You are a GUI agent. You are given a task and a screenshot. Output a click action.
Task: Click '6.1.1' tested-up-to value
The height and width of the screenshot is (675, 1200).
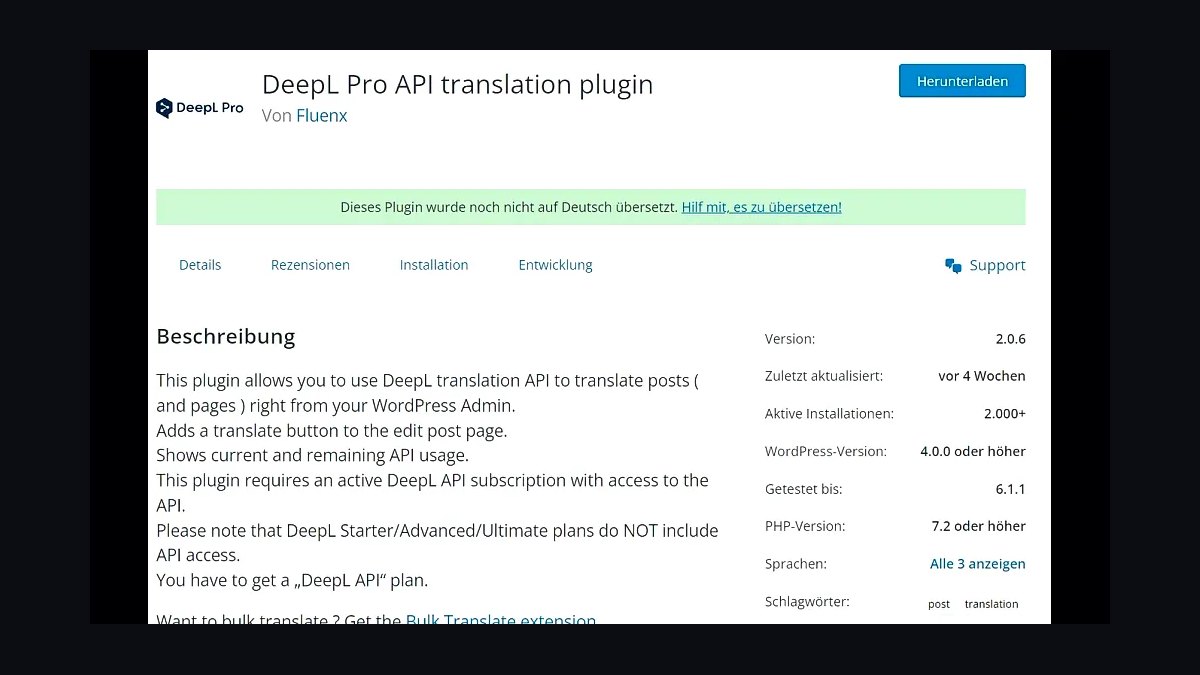1010,489
